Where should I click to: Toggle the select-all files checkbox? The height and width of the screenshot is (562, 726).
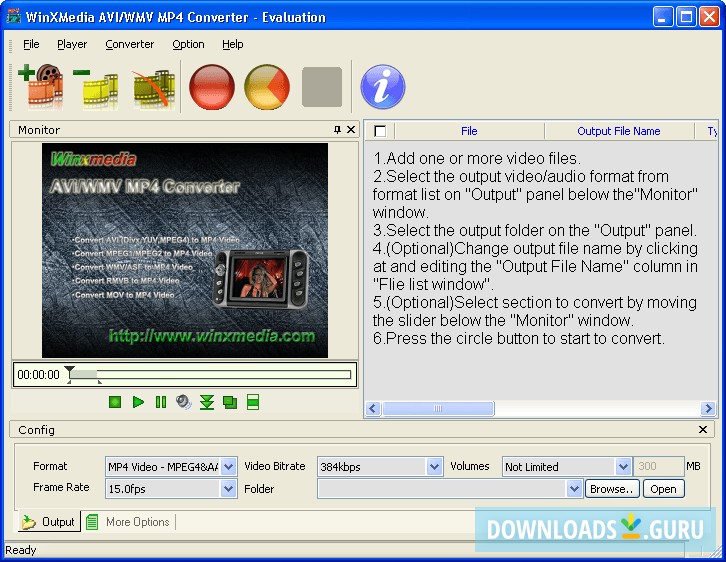click(x=380, y=131)
